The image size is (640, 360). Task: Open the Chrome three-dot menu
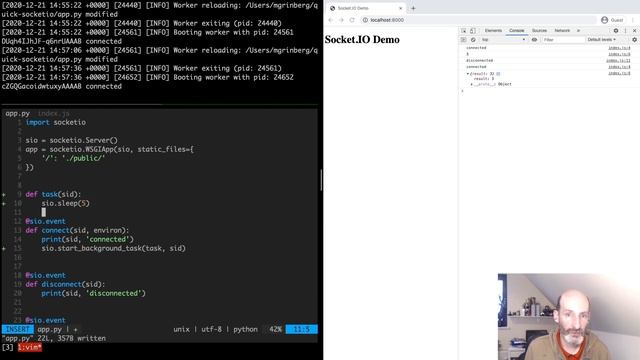coord(633,20)
